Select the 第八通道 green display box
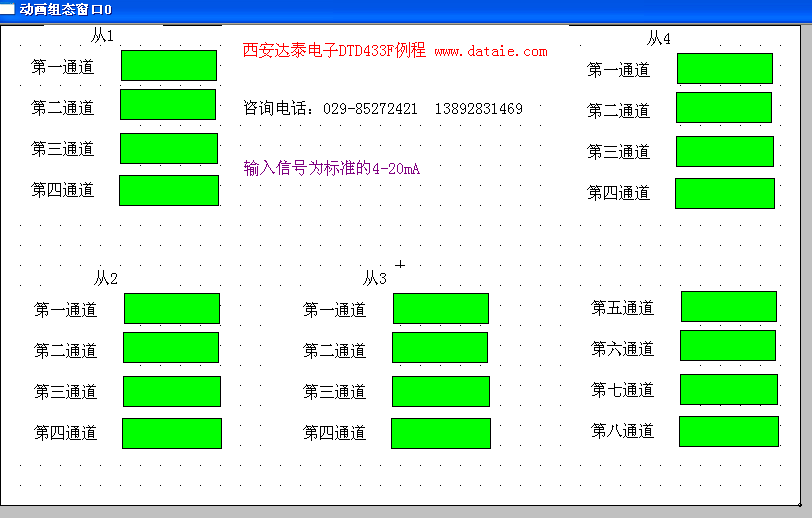Screen dimensions: 812x518 pyautogui.click(x=729, y=431)
